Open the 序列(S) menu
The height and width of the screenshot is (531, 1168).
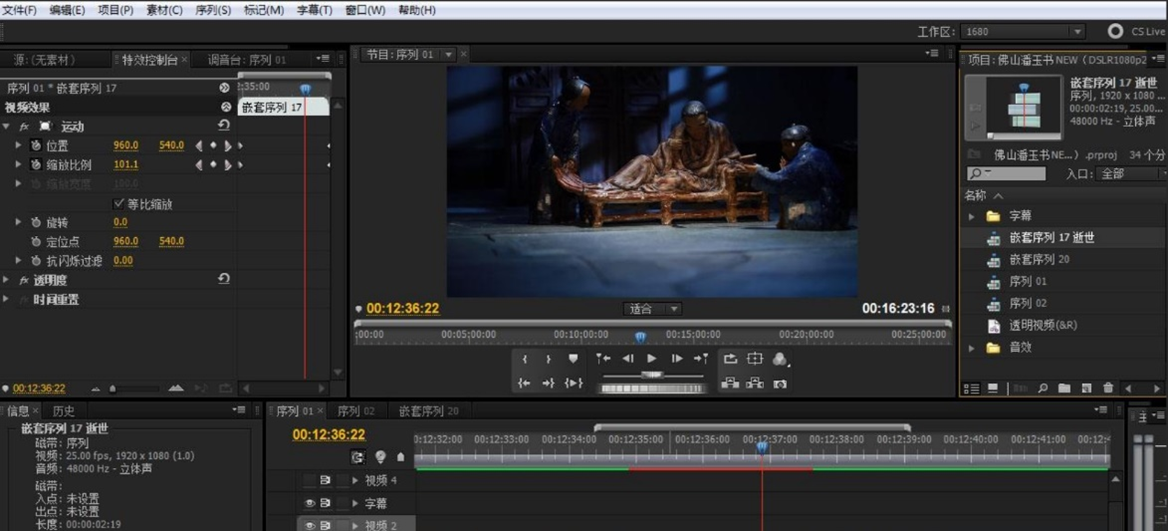tap(213, 10)
